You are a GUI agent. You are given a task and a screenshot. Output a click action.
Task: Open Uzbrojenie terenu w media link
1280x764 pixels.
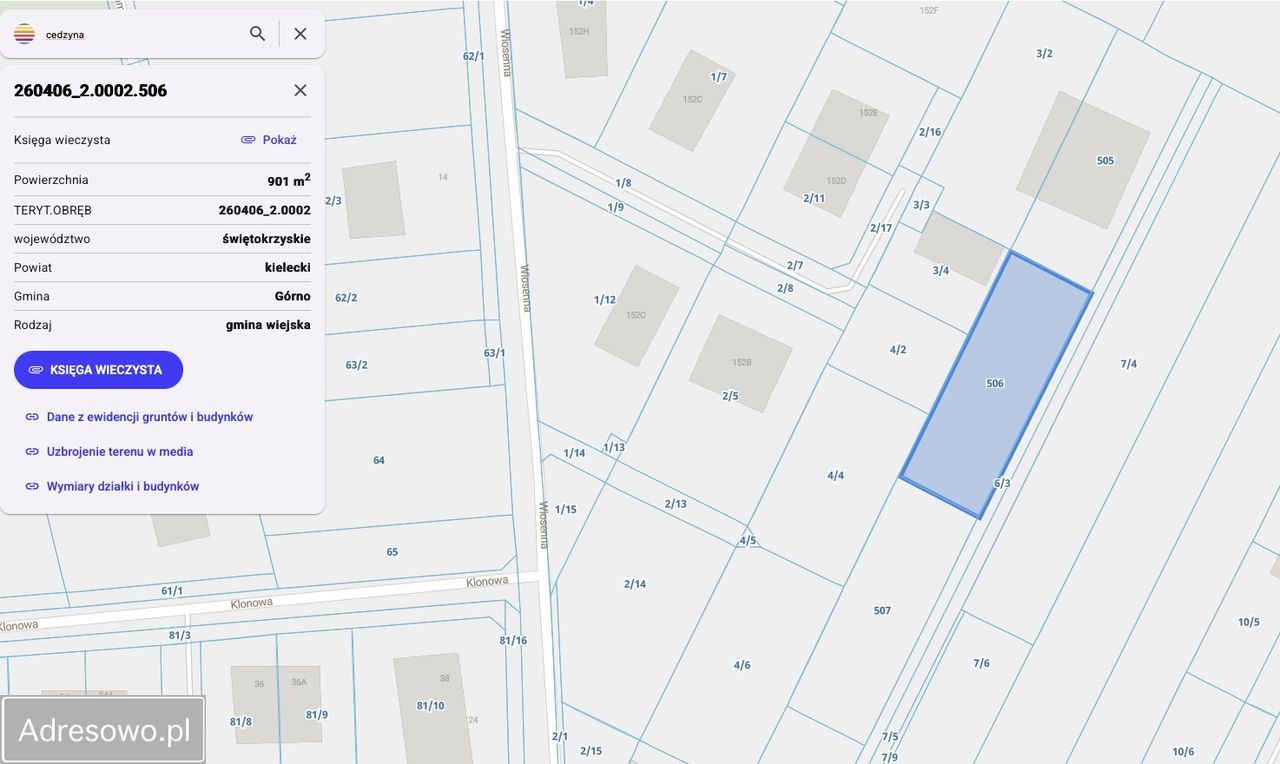(x=120, y=452)
